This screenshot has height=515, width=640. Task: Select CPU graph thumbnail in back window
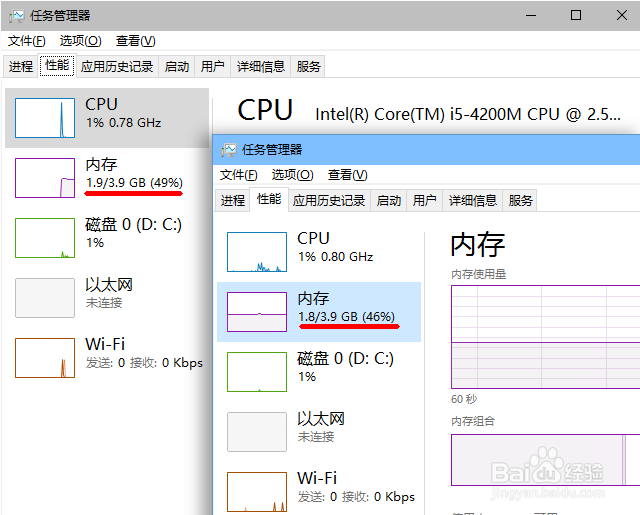(45, 118)
